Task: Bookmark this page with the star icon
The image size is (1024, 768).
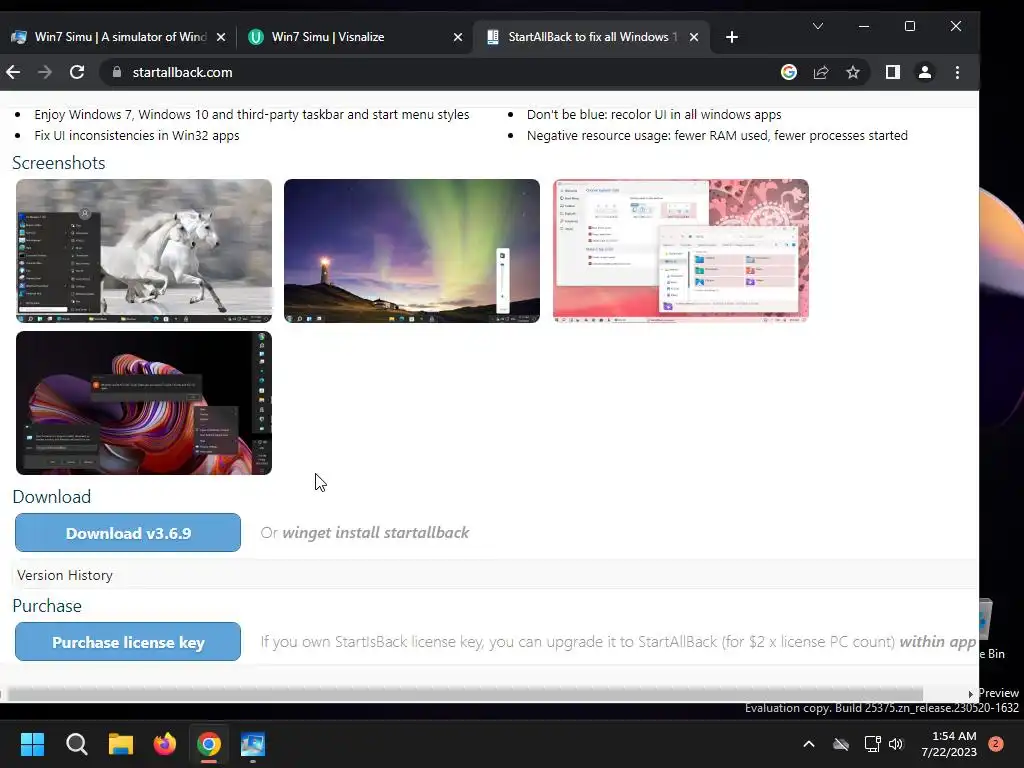Action: tap(853, 72)
